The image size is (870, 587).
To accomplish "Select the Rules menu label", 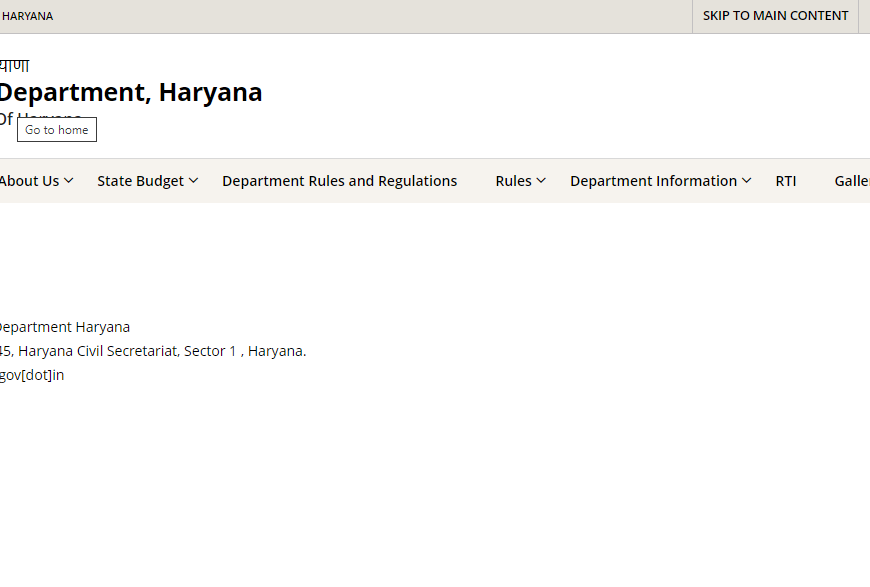I will tap(513, 181).
